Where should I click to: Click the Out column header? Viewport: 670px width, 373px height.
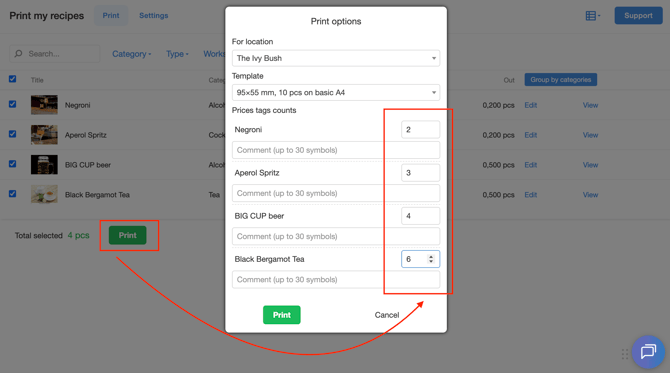click(x=508, y=80)
